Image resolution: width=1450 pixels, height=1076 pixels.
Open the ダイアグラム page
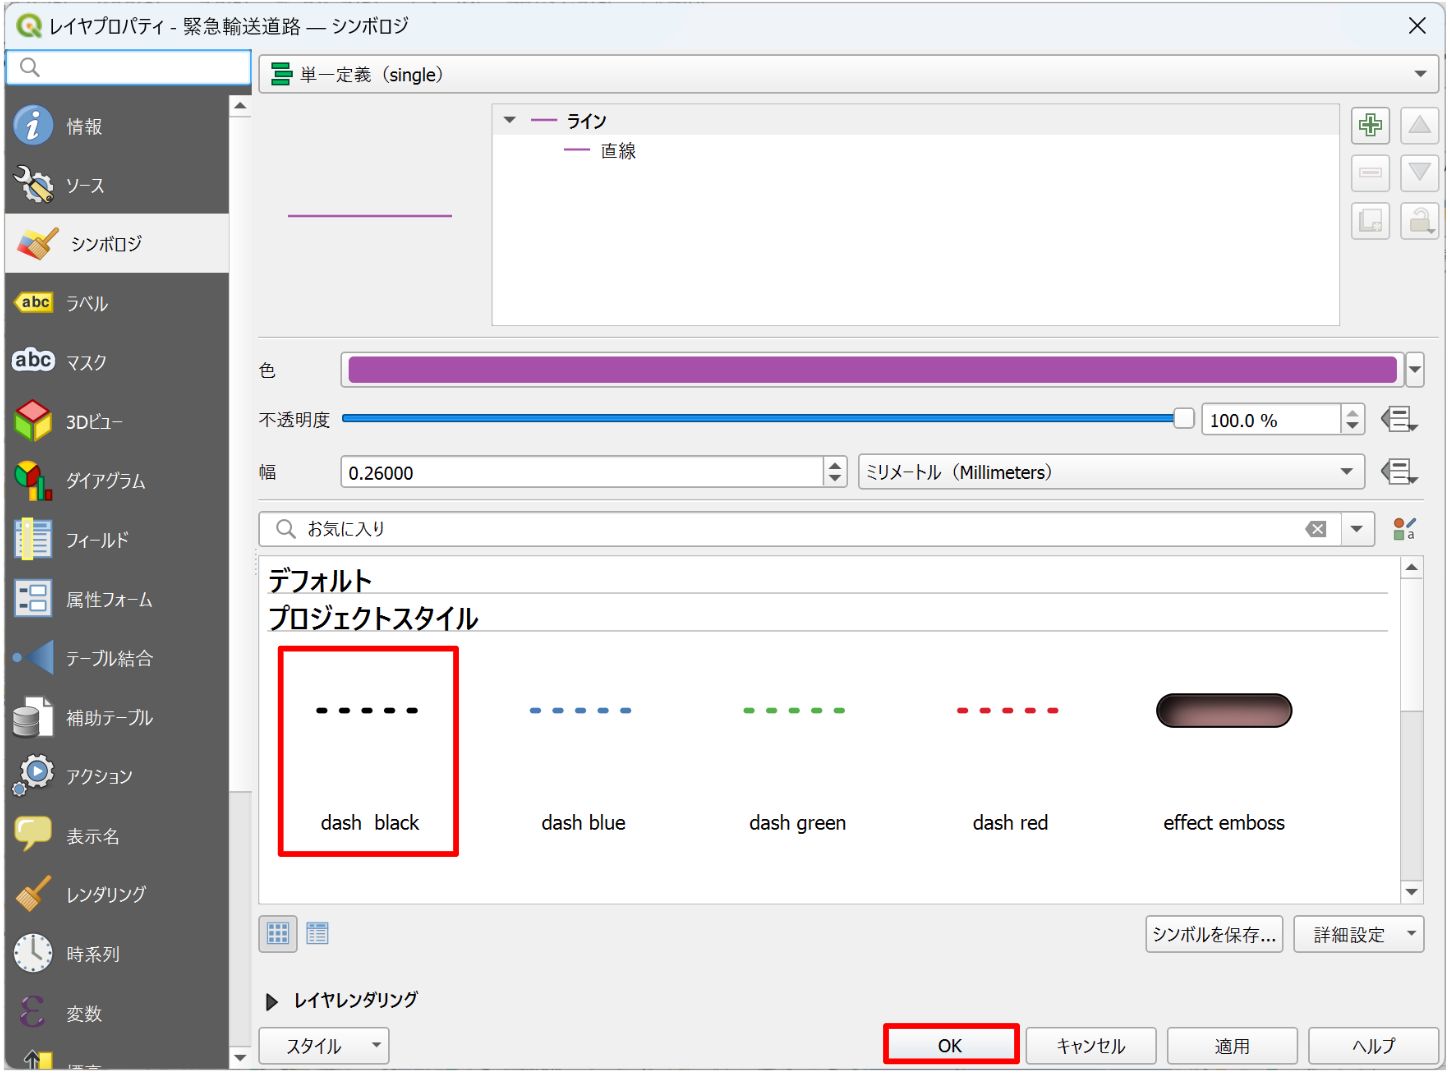click(117, 480)
